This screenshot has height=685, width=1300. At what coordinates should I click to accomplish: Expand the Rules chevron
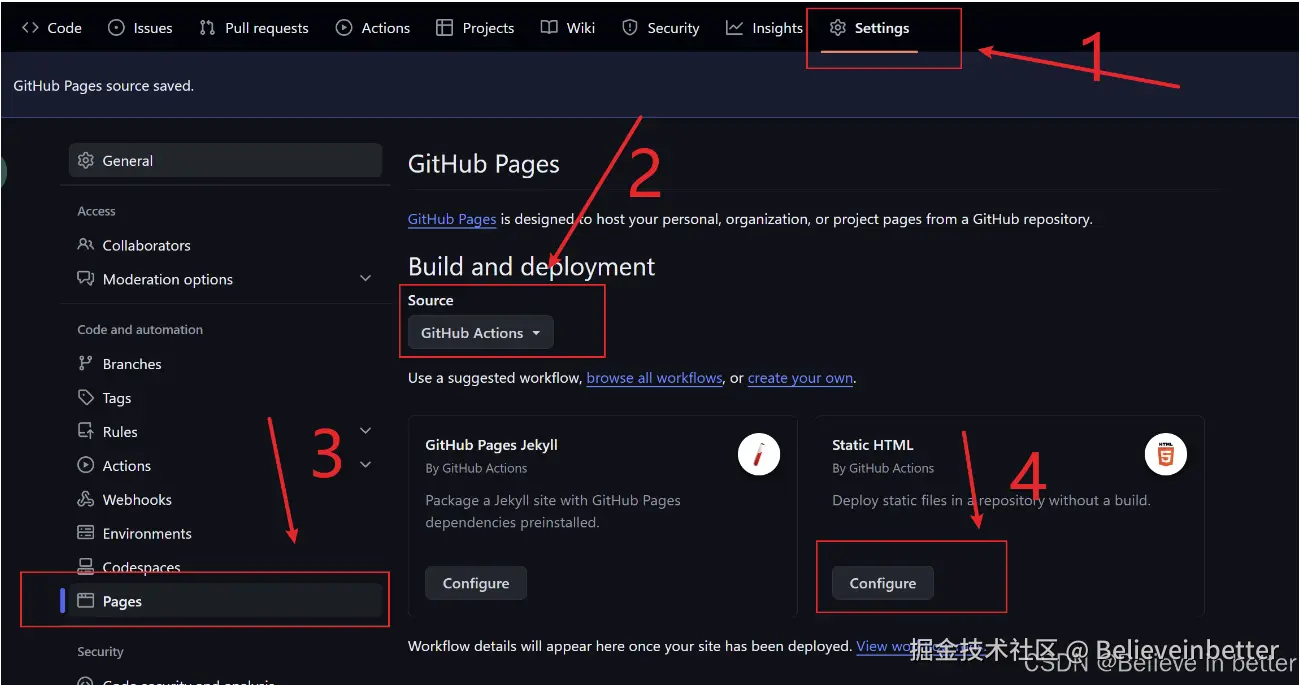[365, 431]
